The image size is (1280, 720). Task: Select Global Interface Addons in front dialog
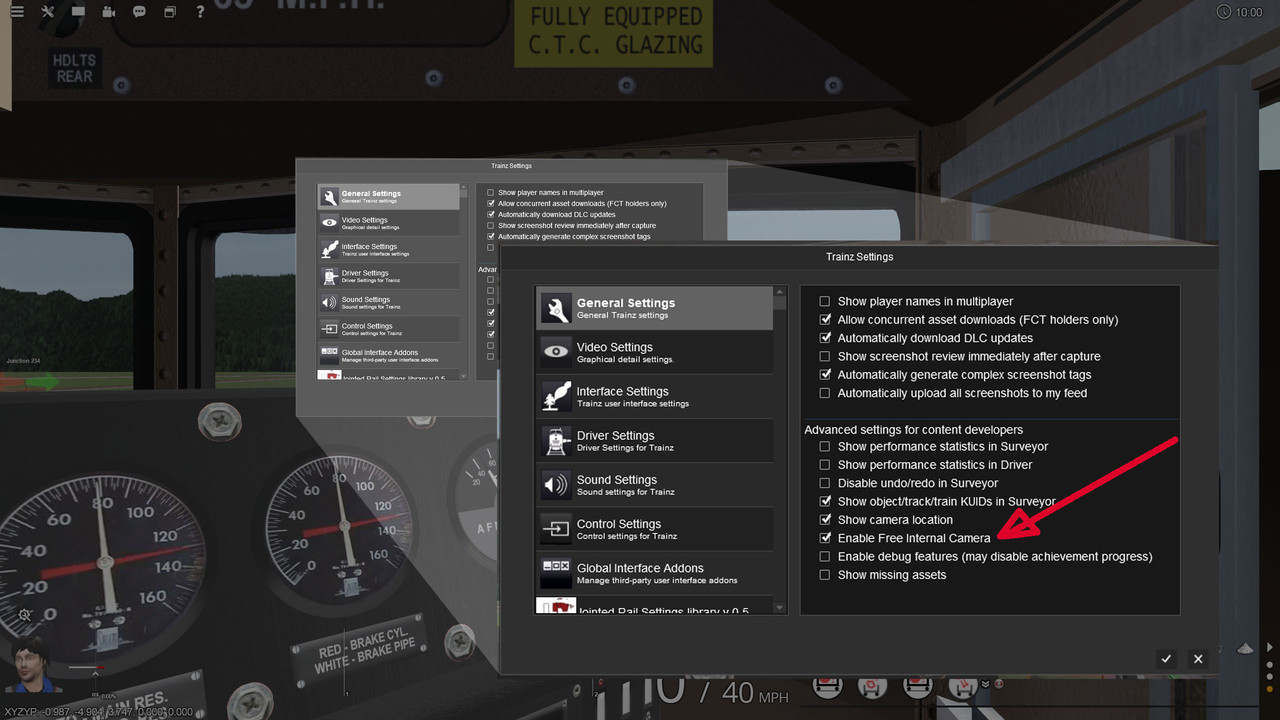tap(655, 572)
